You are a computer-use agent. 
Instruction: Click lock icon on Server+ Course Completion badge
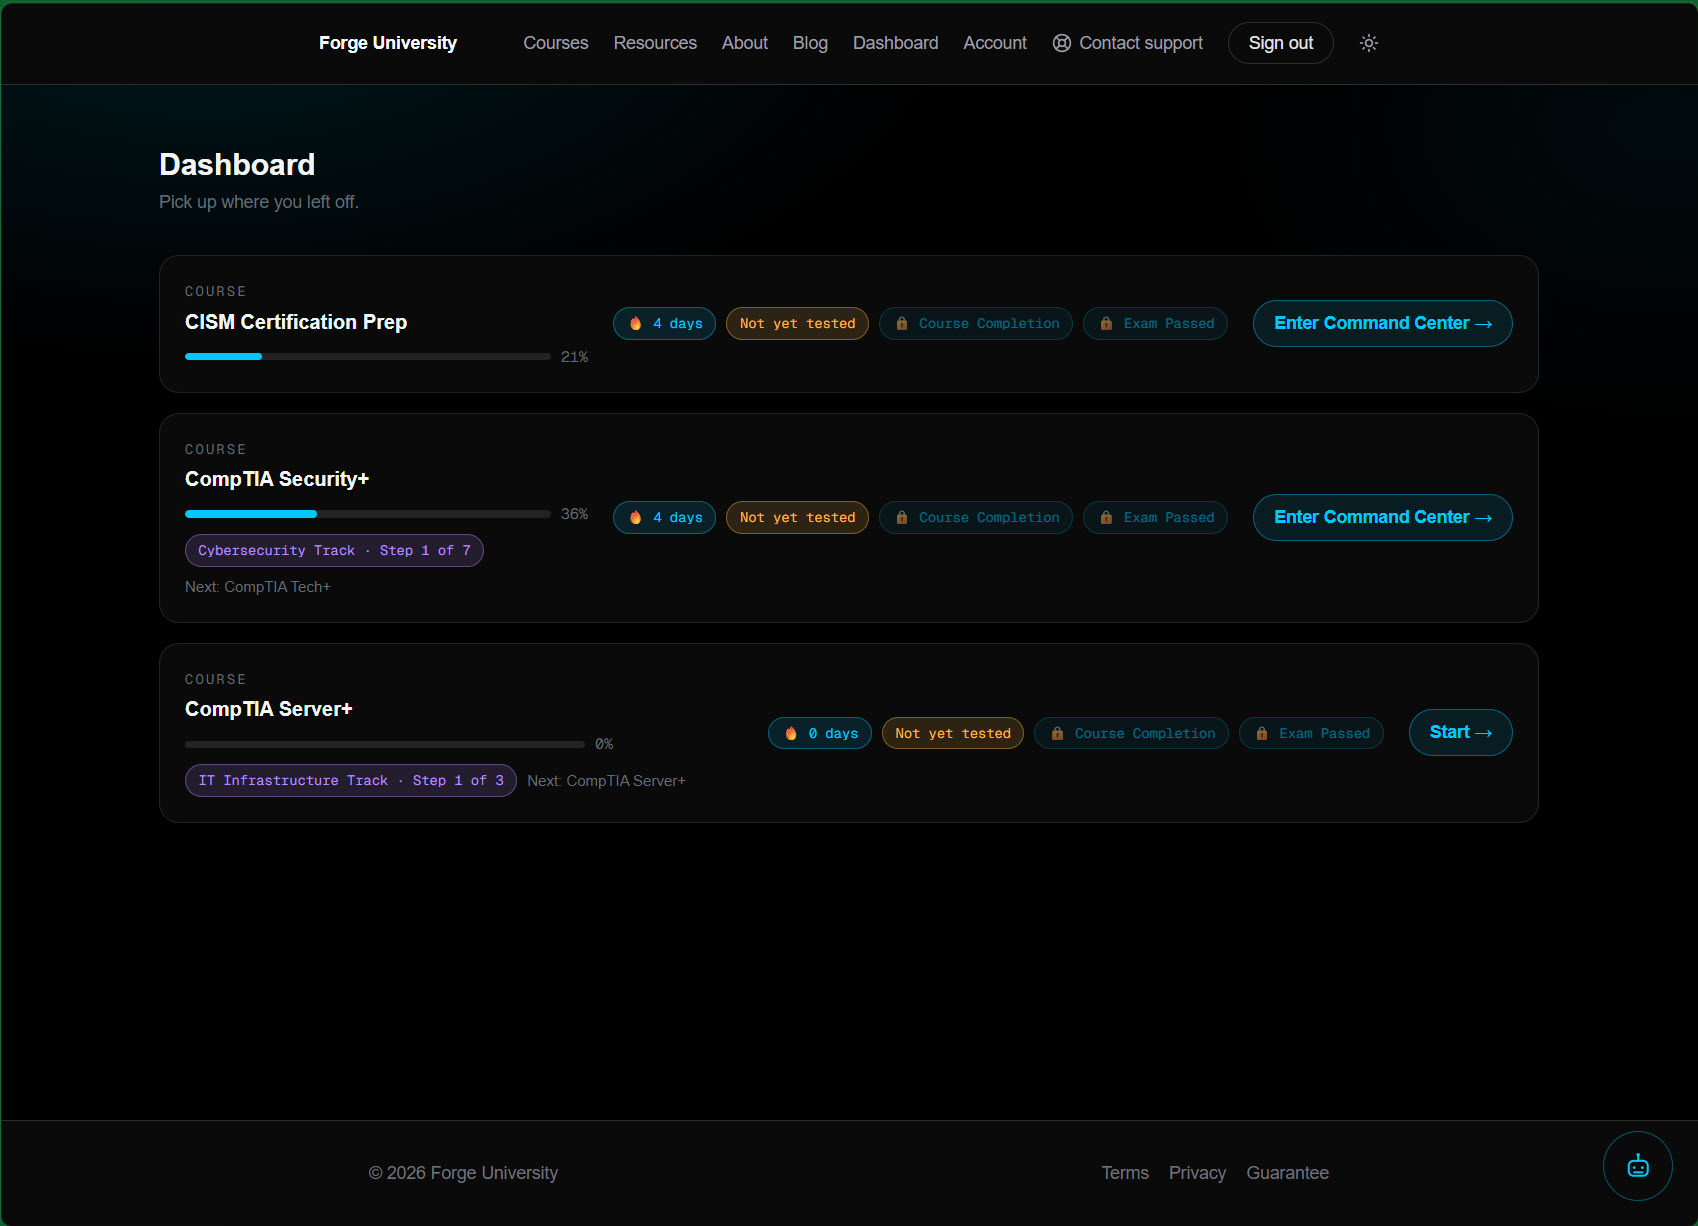[1057, 733]
